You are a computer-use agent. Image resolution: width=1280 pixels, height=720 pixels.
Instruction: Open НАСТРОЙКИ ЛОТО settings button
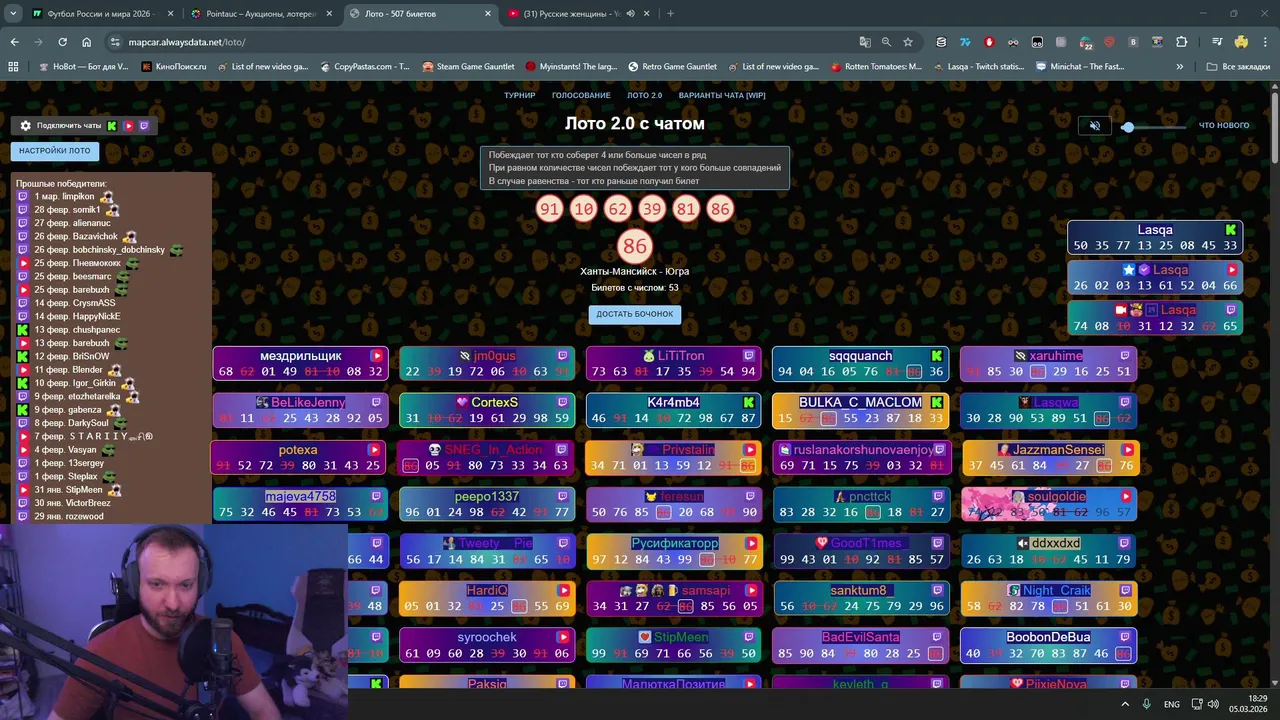pos(54,151)
